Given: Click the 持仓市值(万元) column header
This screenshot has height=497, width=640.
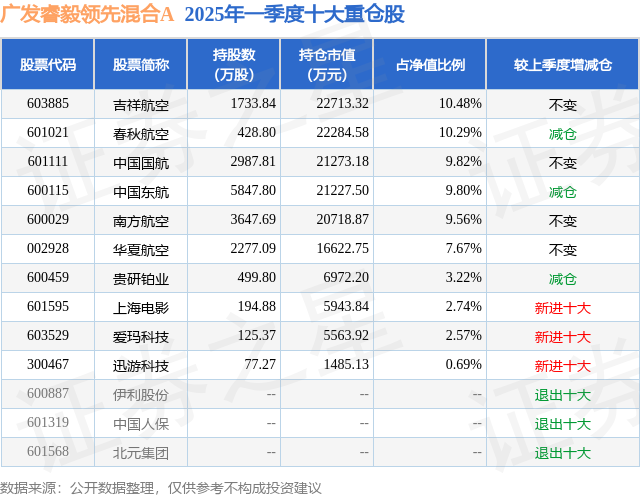Looking at the screenshot, I should (x=327, y=64).
